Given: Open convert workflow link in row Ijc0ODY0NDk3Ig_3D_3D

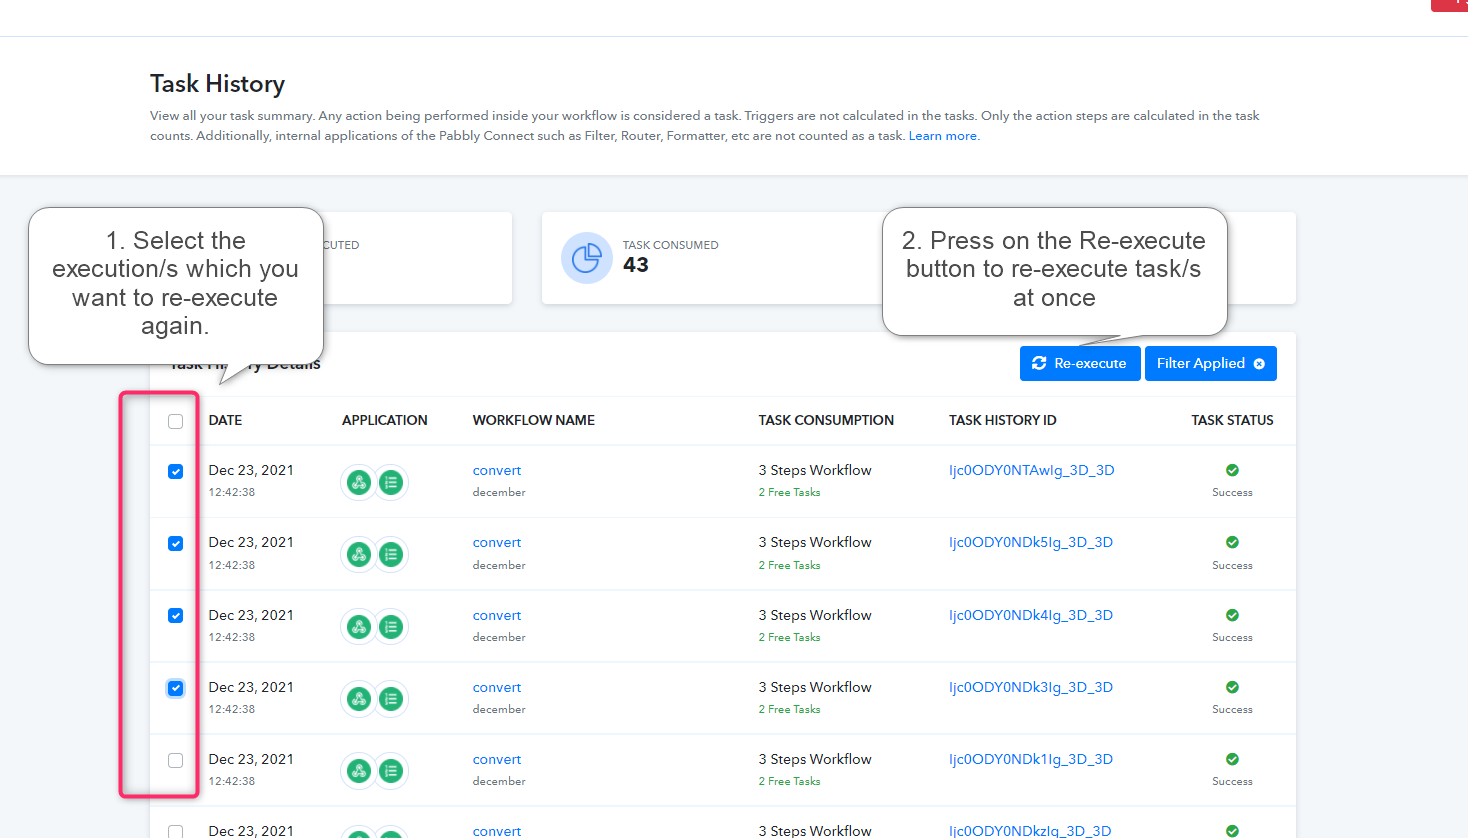Looking at the screenshot, I should coord(497,687).
